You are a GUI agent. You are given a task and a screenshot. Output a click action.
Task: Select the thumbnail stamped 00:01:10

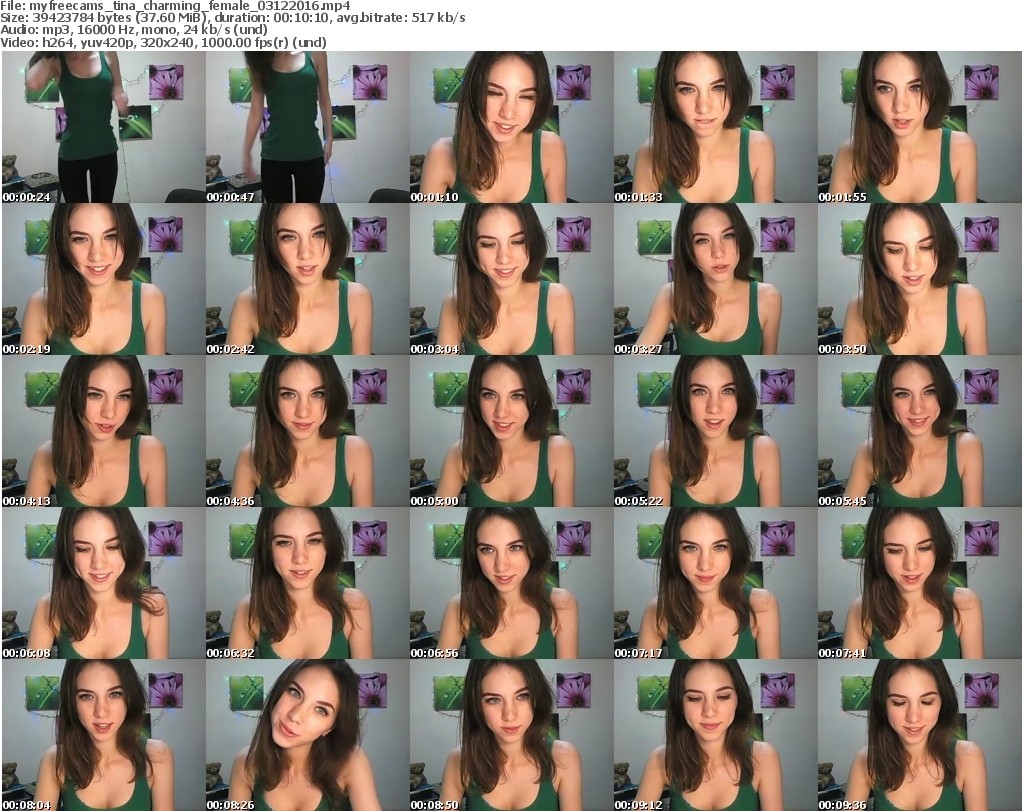pyautogui.click(x=511, y=127)
